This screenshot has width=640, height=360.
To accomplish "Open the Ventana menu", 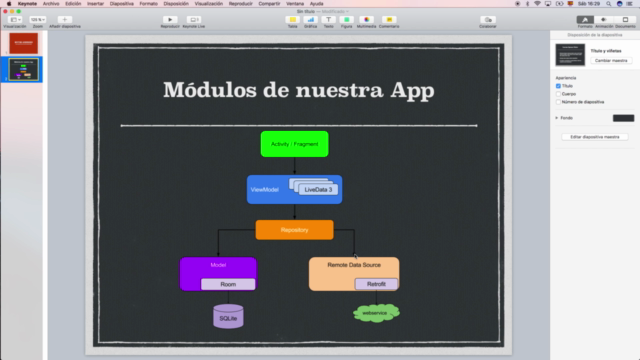I will click(x=295, y=4).
